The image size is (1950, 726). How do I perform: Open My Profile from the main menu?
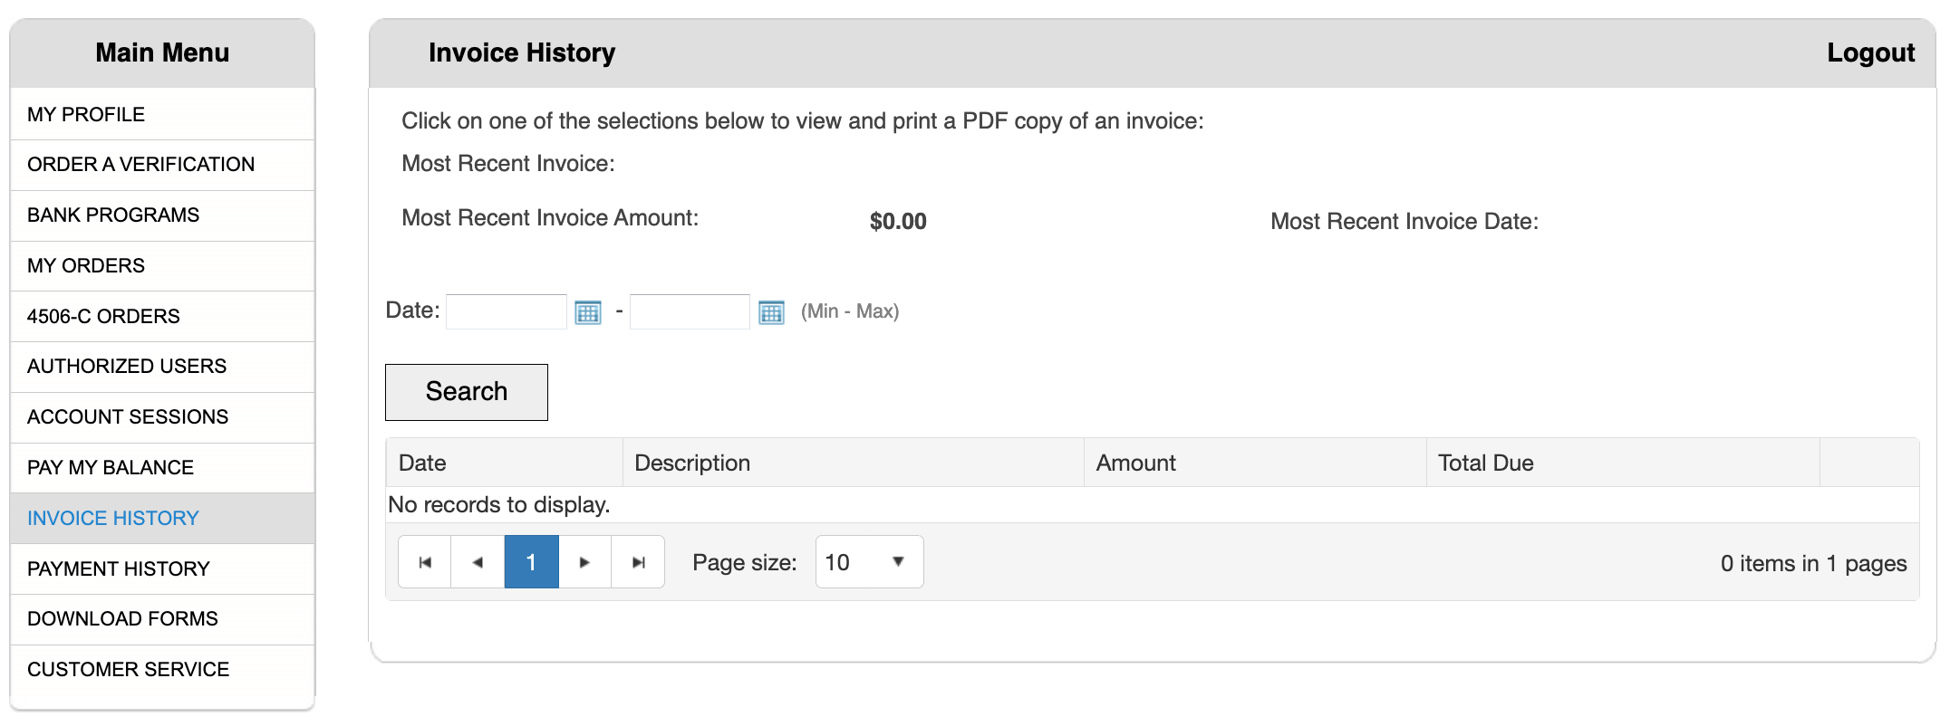86,115
